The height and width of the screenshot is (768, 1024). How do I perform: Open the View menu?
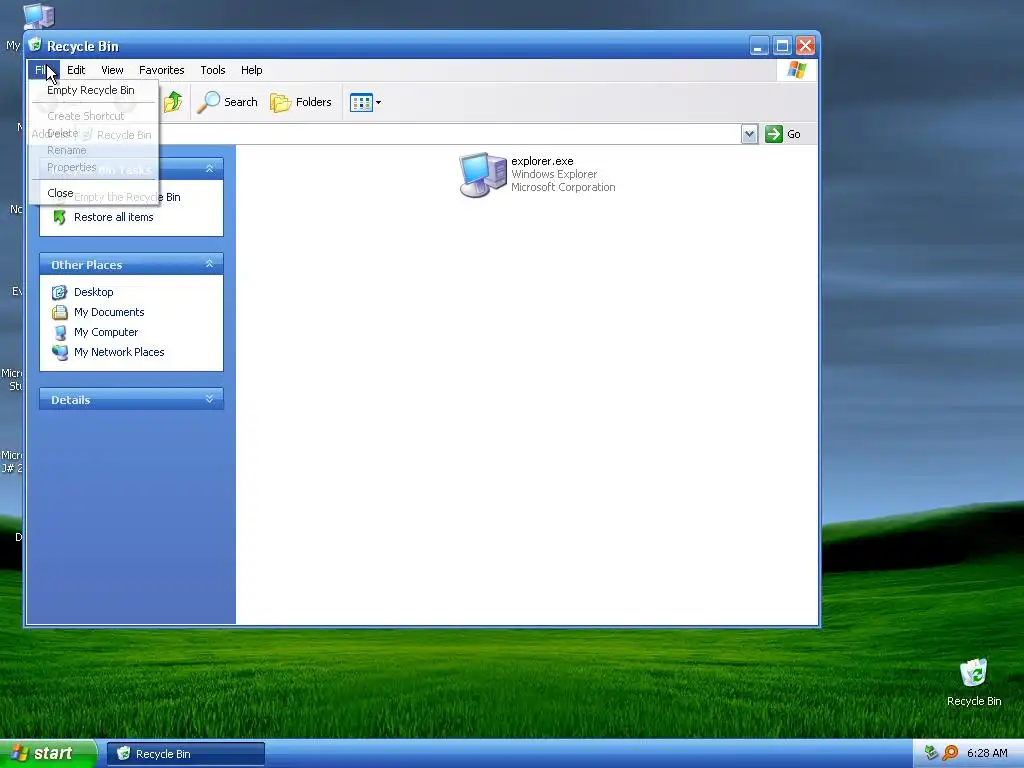tap(112, 70)
